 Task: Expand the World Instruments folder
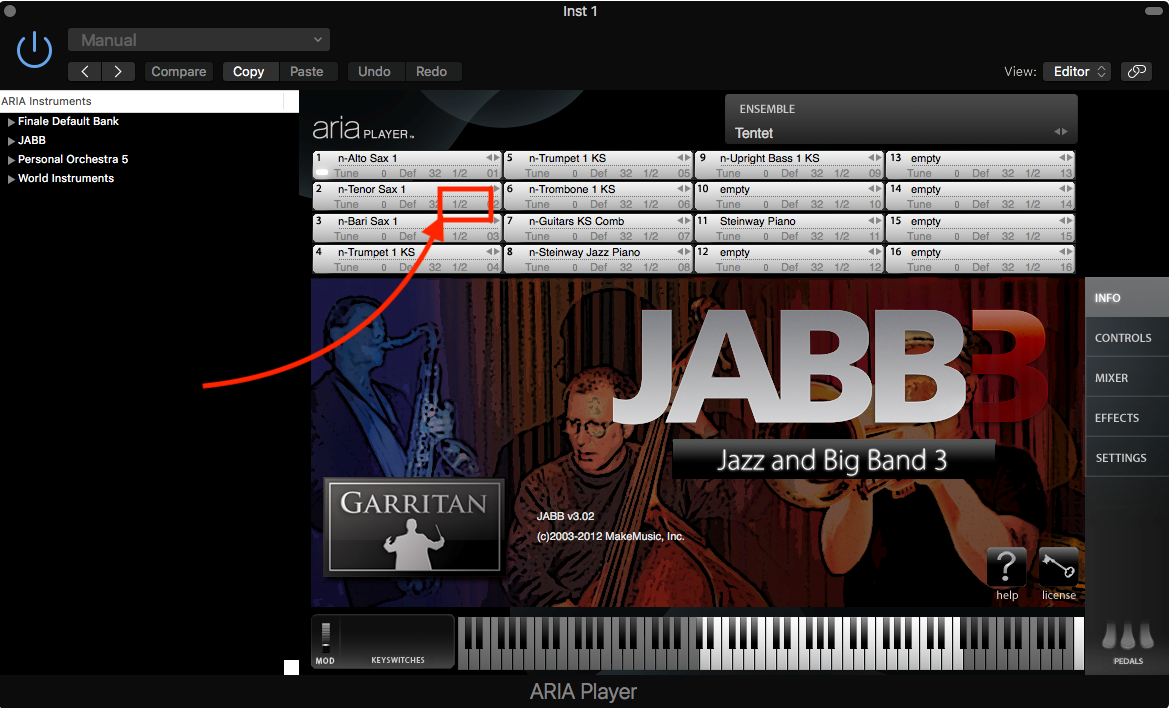pos(11,179)
